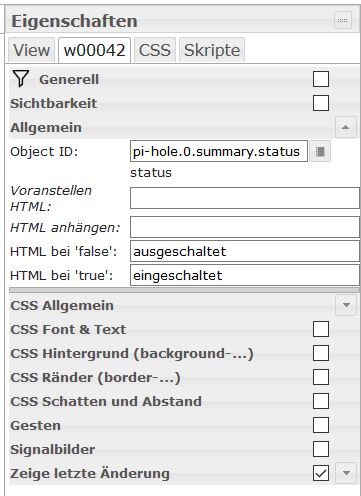The width and height of the screenshot is (361, 496).
Task: Enable the CSS Schatten und Abstand checkbox
Action: tap(321, 401)
